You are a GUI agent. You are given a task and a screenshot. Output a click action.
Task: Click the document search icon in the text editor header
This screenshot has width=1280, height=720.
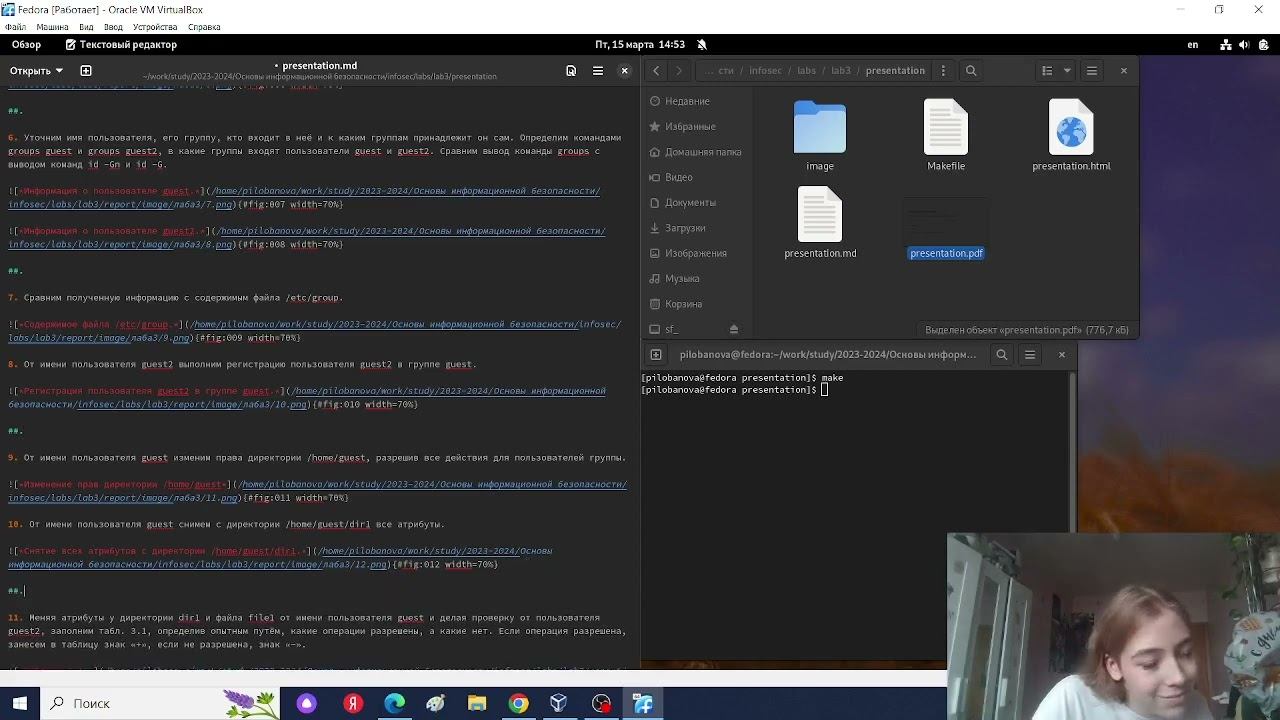(x=571, y=71)
